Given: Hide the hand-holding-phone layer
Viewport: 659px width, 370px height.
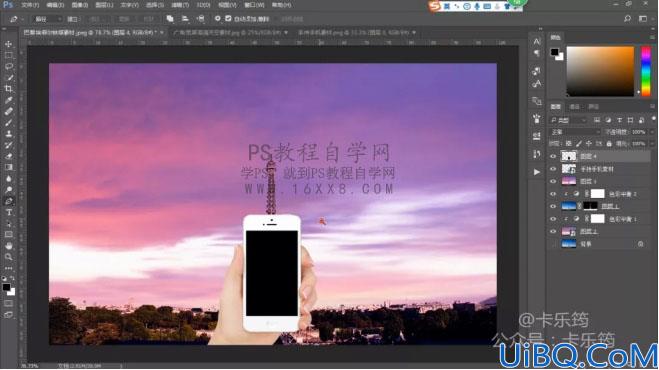Looking at the screenshot, I should tap(553, 169).
